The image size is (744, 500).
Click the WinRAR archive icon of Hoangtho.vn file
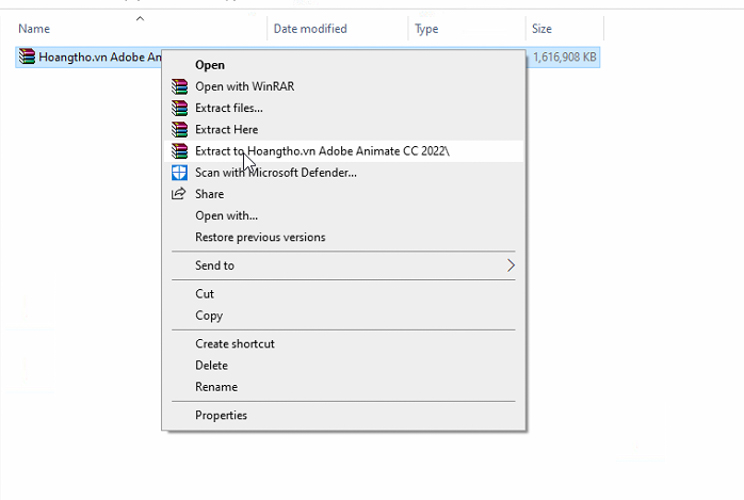click(x=27, y=57)
